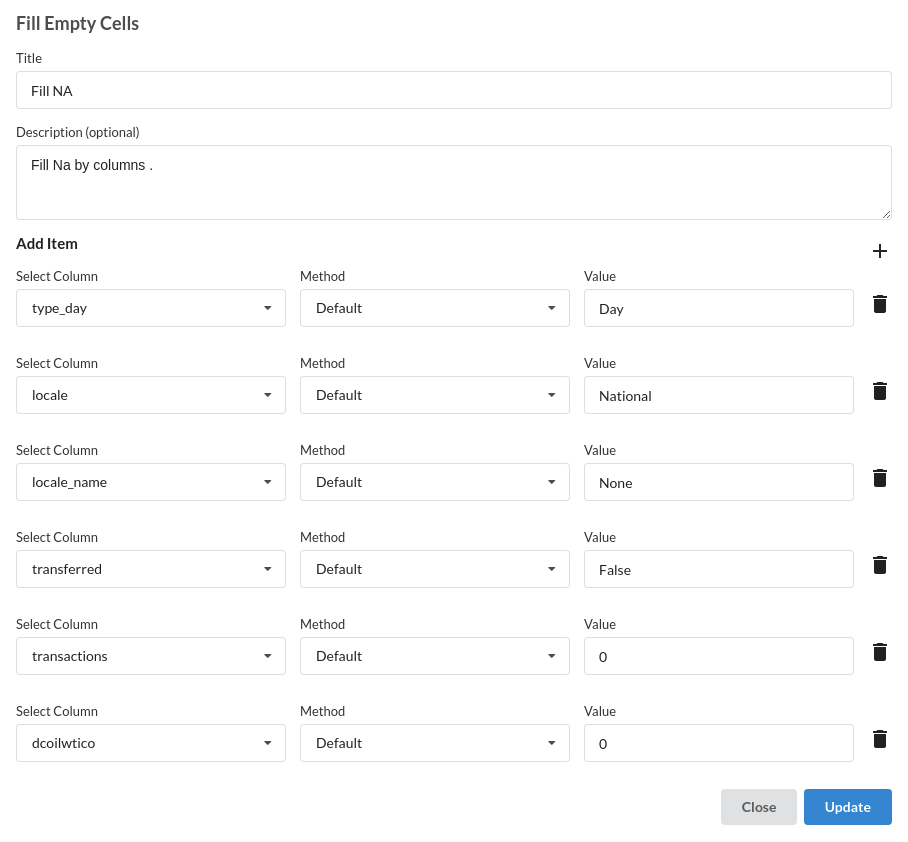Remove the locale row using trash icon
Viewport: 908px width, 842px height.
click(879, 391)
